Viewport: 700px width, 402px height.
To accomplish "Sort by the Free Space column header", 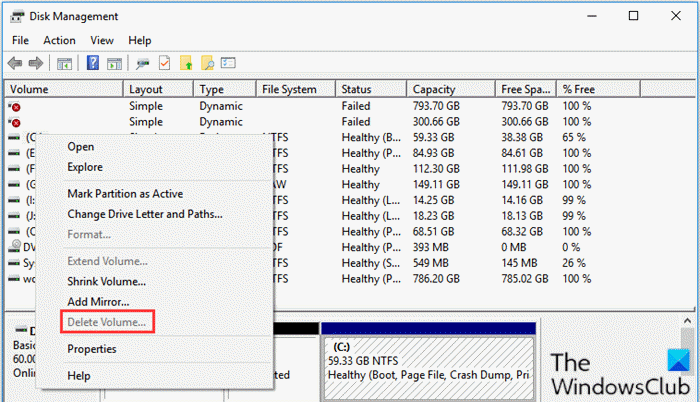I will click(526, 89).
